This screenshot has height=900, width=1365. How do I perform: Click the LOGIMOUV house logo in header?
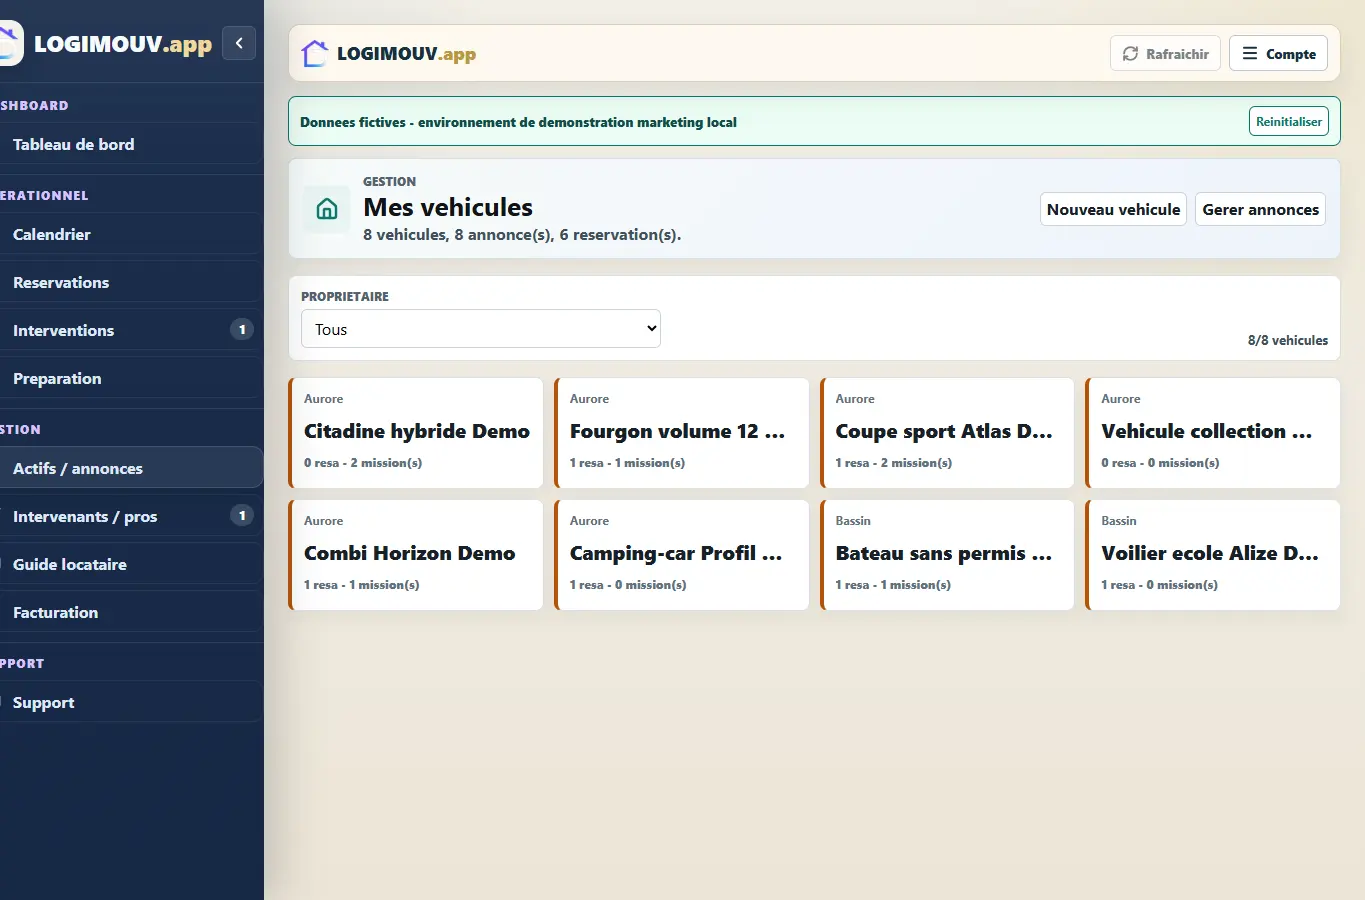pos(315,53)
